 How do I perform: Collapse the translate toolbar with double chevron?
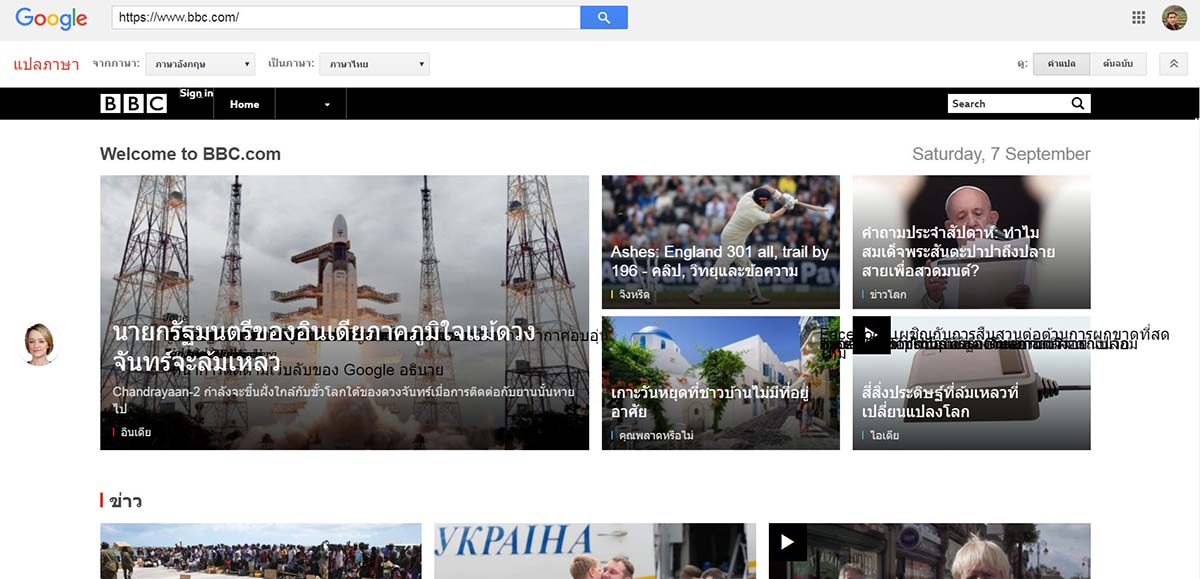(x=1174, y=64)
